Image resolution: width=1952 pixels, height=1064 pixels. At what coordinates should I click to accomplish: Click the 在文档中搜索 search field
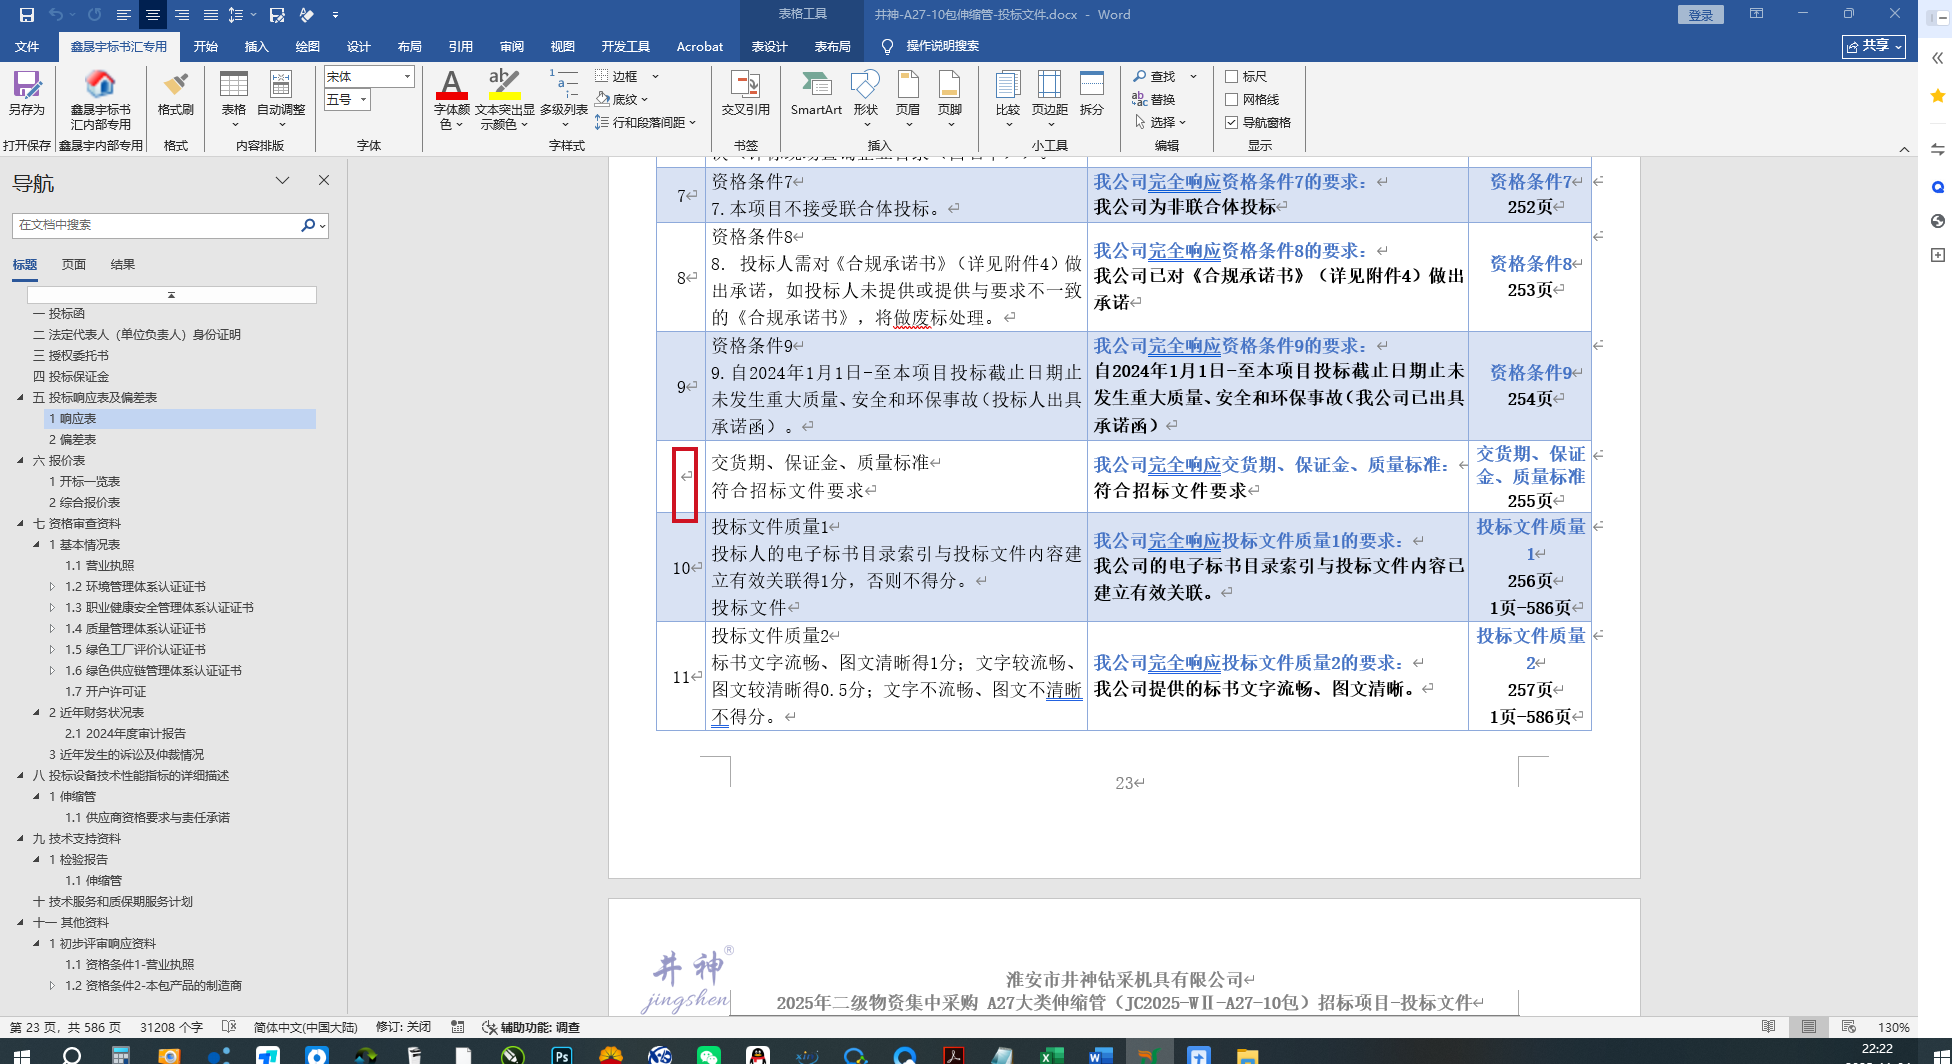tap(155, 226)
